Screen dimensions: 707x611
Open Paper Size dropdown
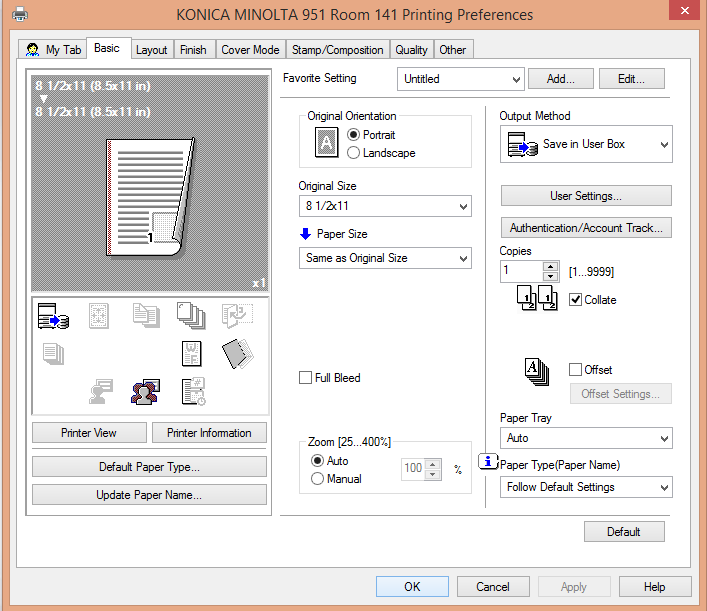[385, 258]
